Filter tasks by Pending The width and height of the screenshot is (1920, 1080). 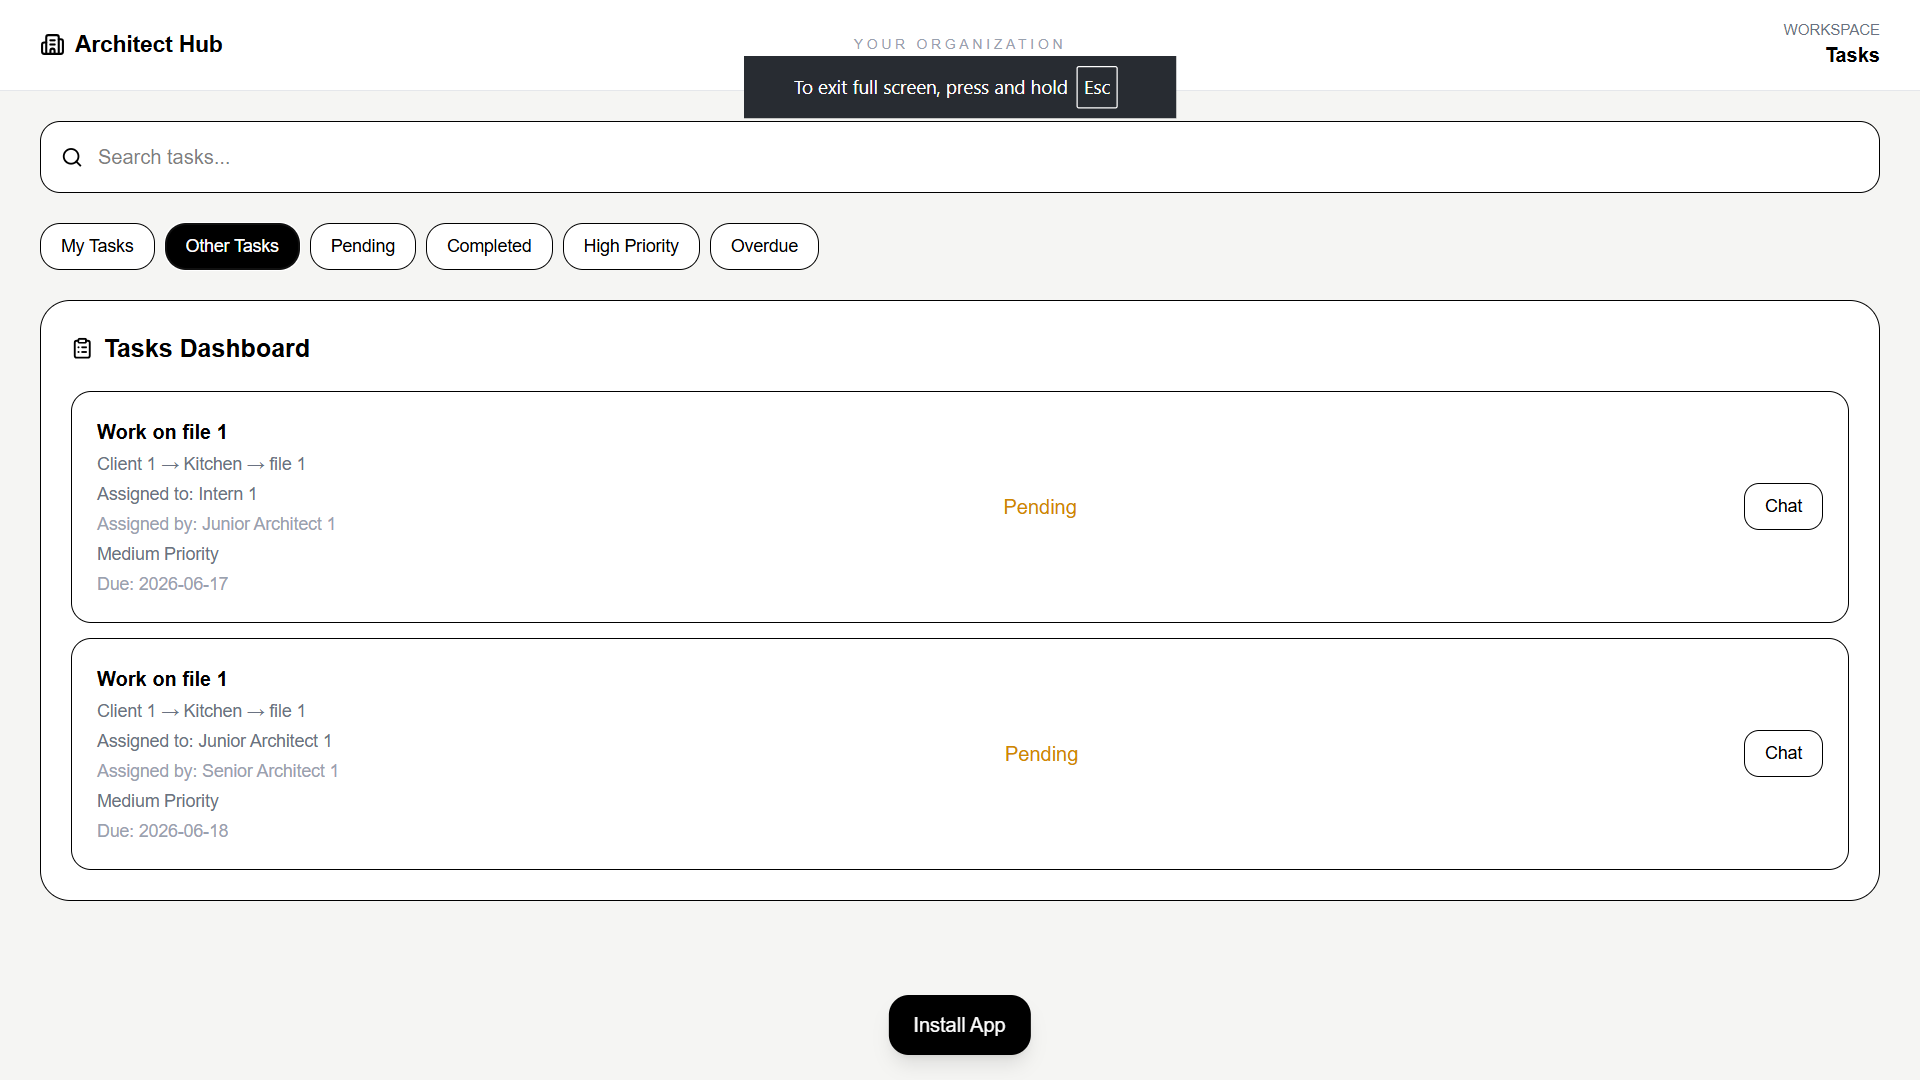tap(363, 246)
